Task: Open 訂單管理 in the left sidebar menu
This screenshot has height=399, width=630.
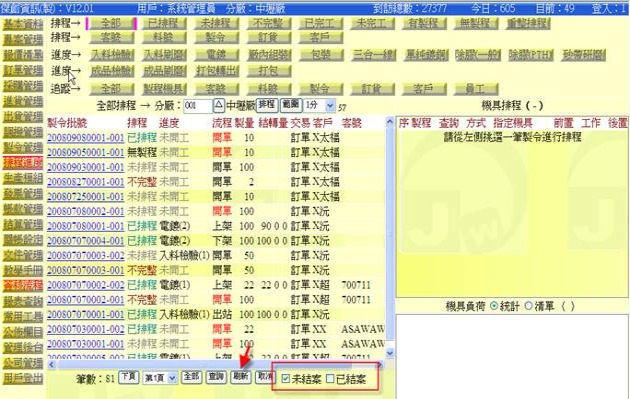Action: (23, 70)
